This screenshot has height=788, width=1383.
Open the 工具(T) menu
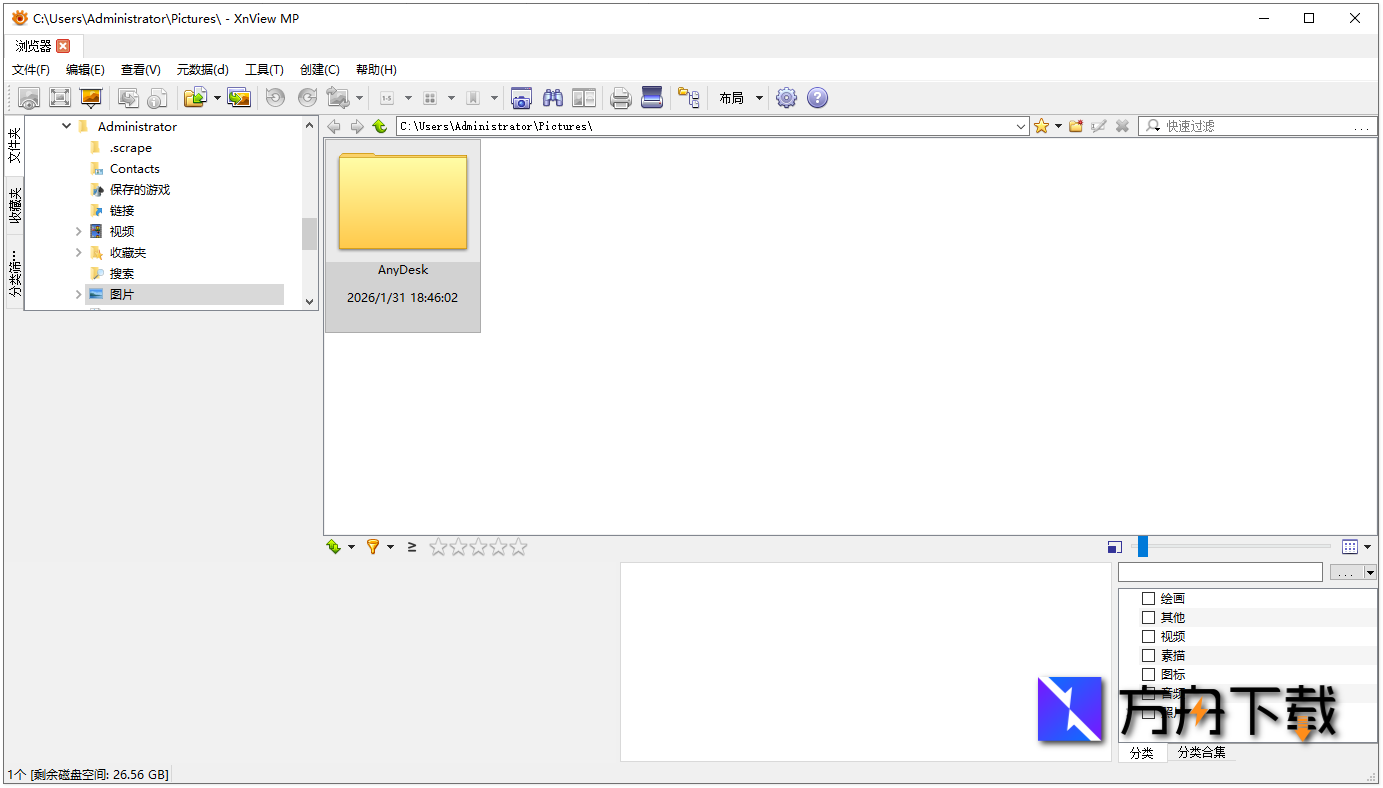click(264, 69)
